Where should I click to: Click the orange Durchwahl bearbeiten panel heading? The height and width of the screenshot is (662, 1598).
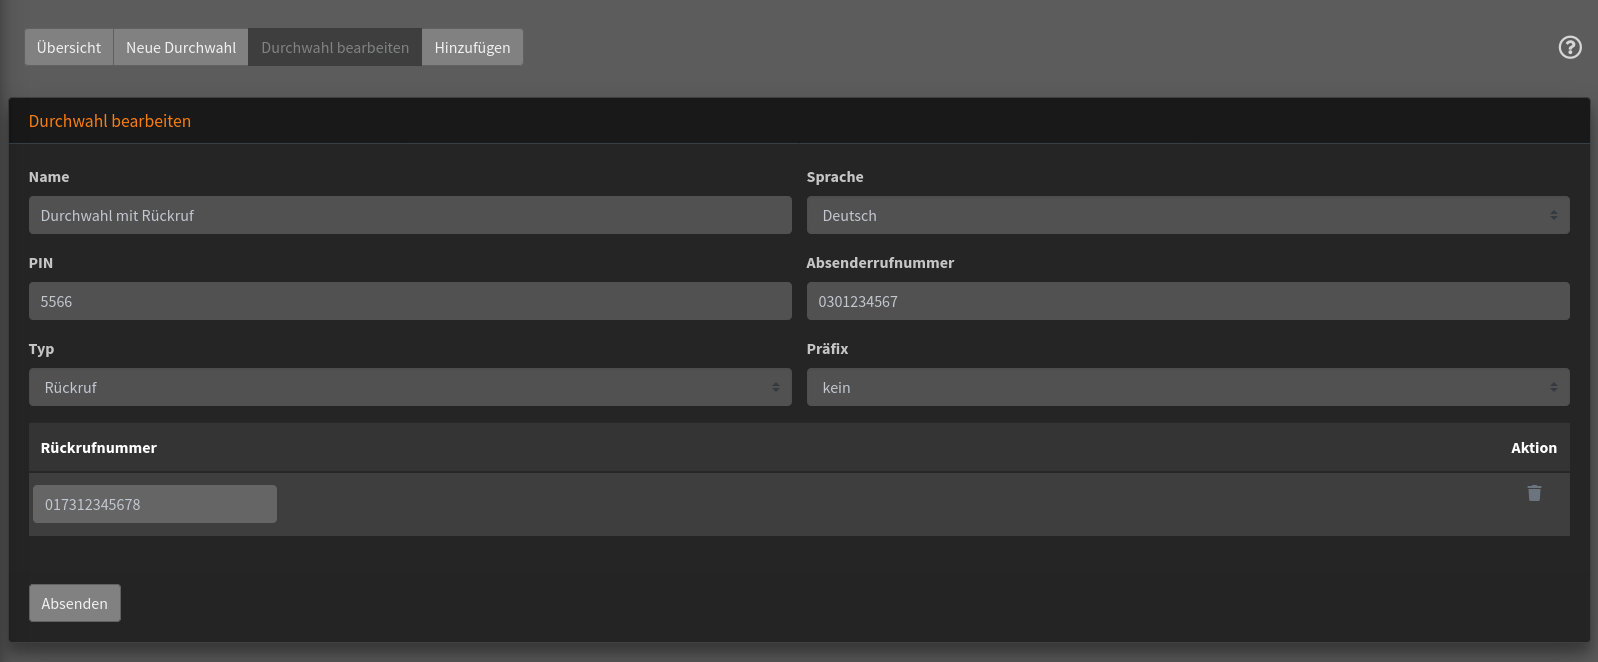click(x=110, y=121)
